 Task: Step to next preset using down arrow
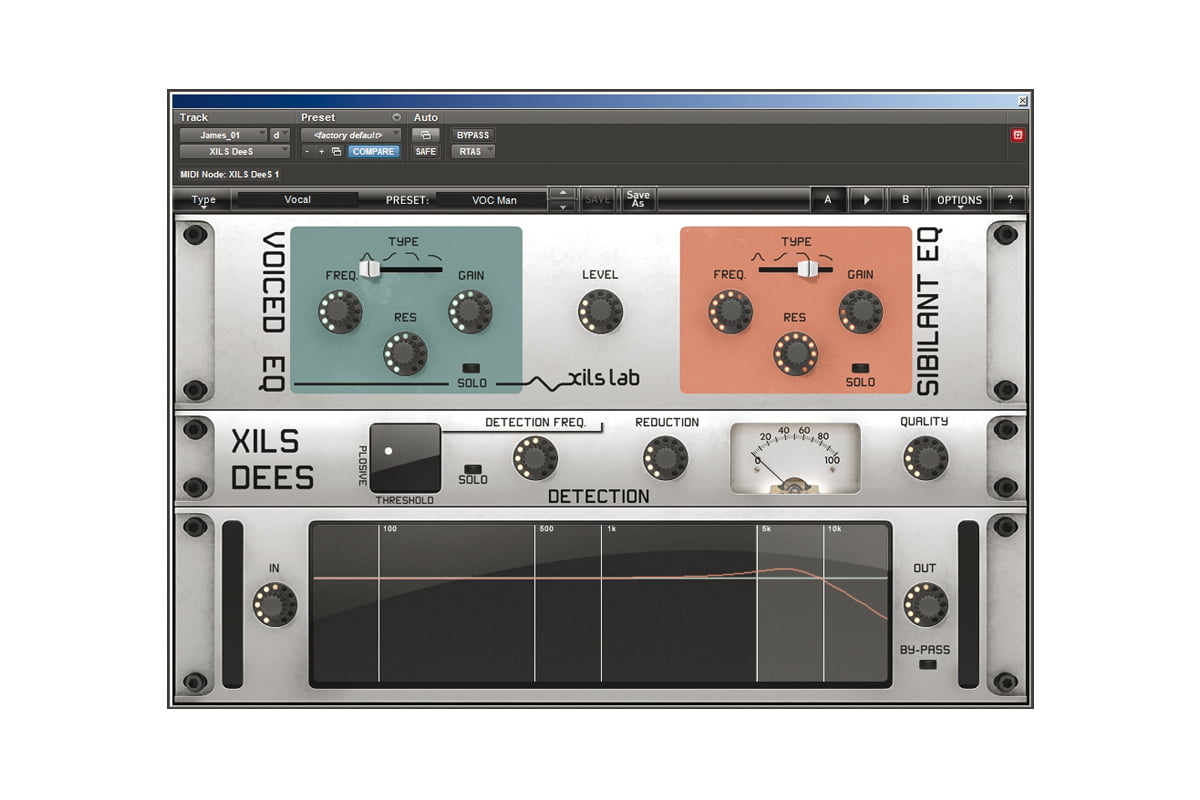tap(563, 206)
